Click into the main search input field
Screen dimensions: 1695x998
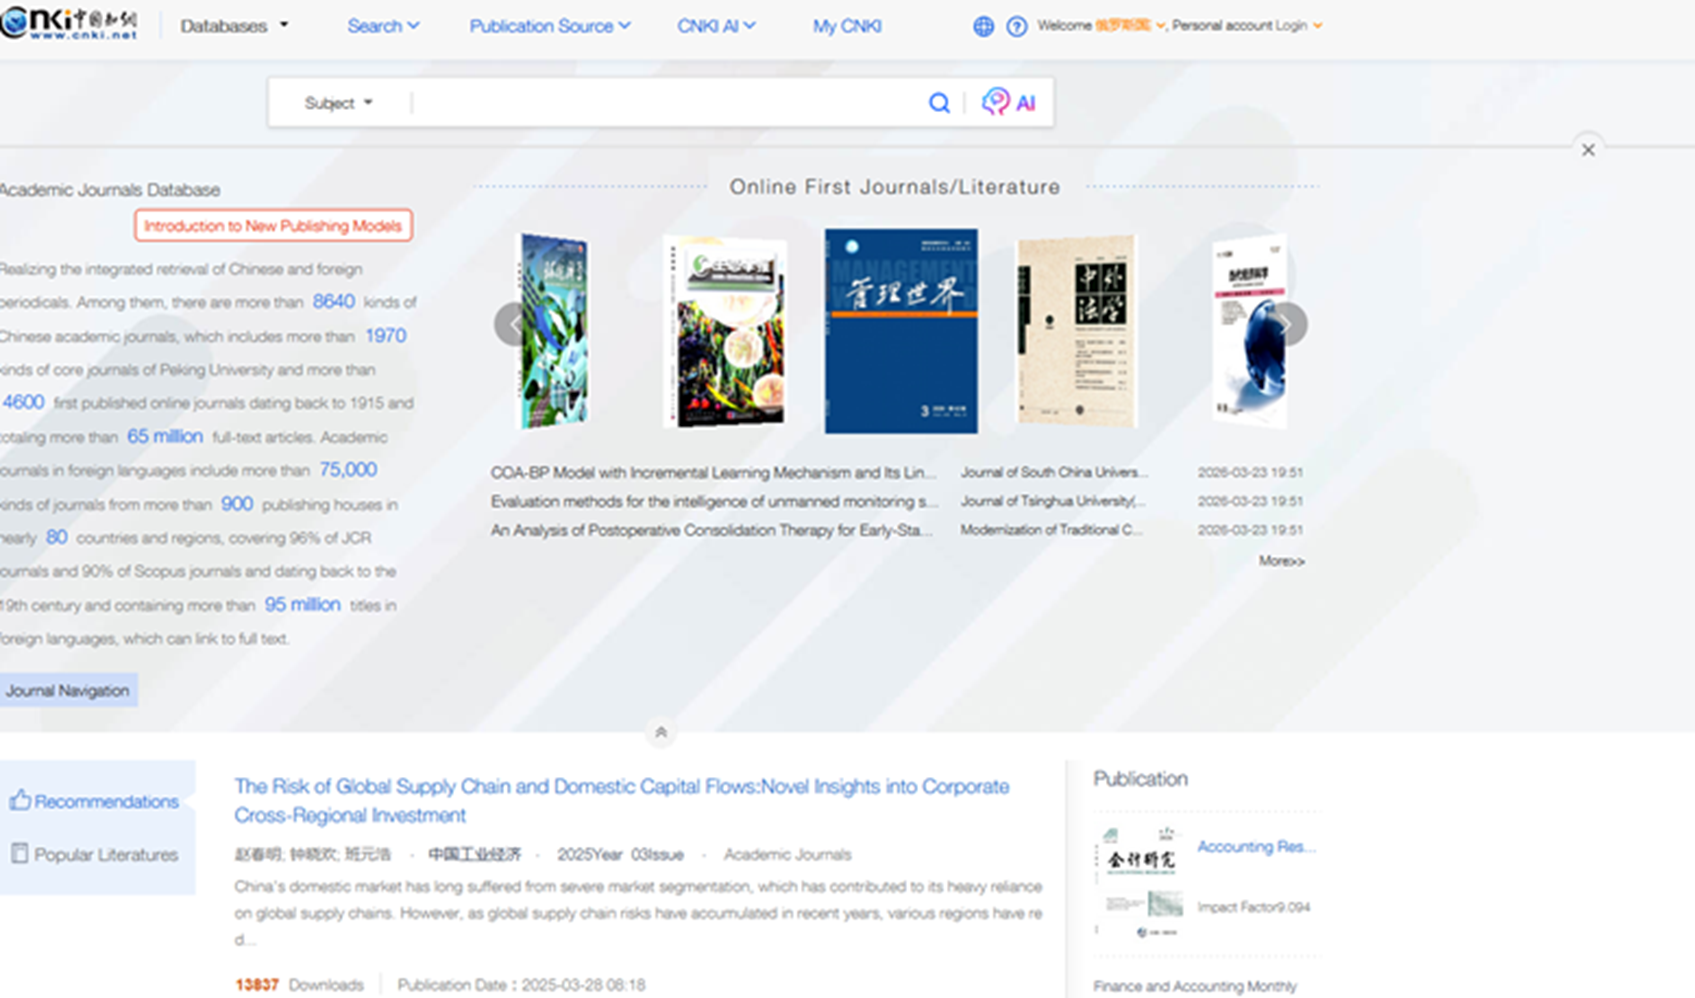[x=665, y=103]
